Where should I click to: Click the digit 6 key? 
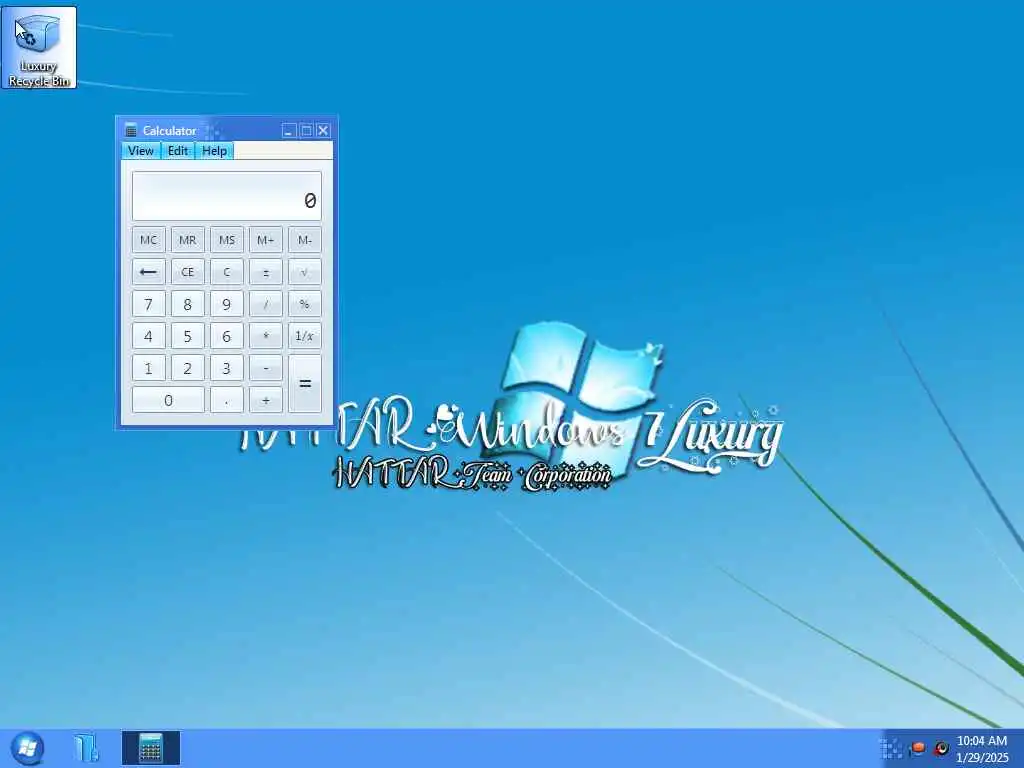tap(227, 336)
